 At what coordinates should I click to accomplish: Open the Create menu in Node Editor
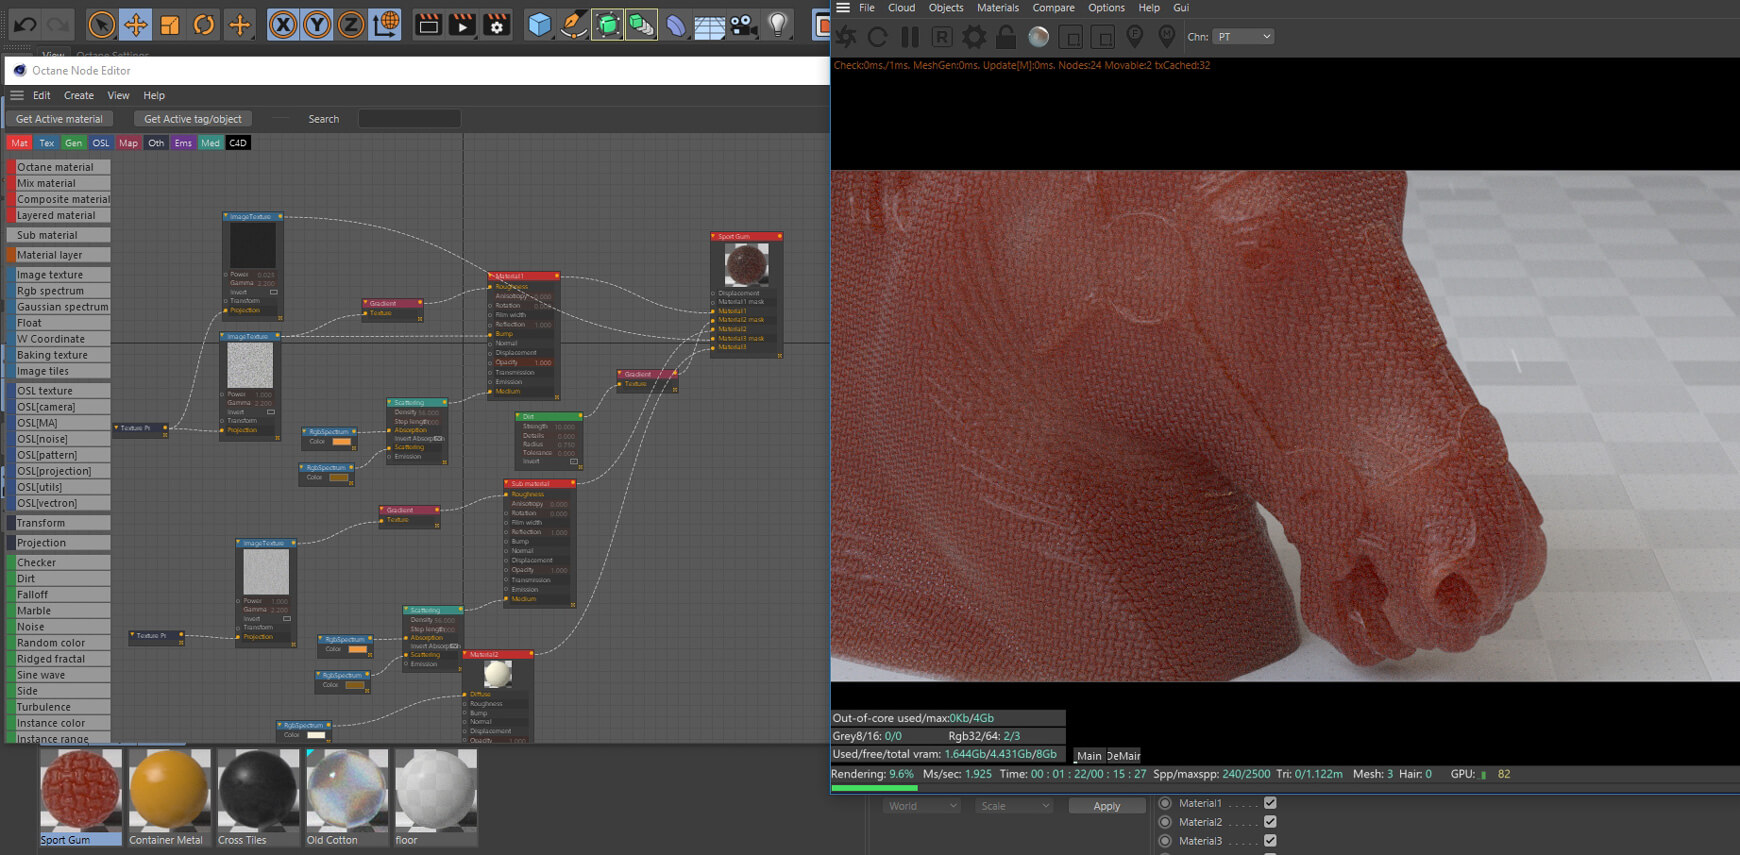[79, 96]
